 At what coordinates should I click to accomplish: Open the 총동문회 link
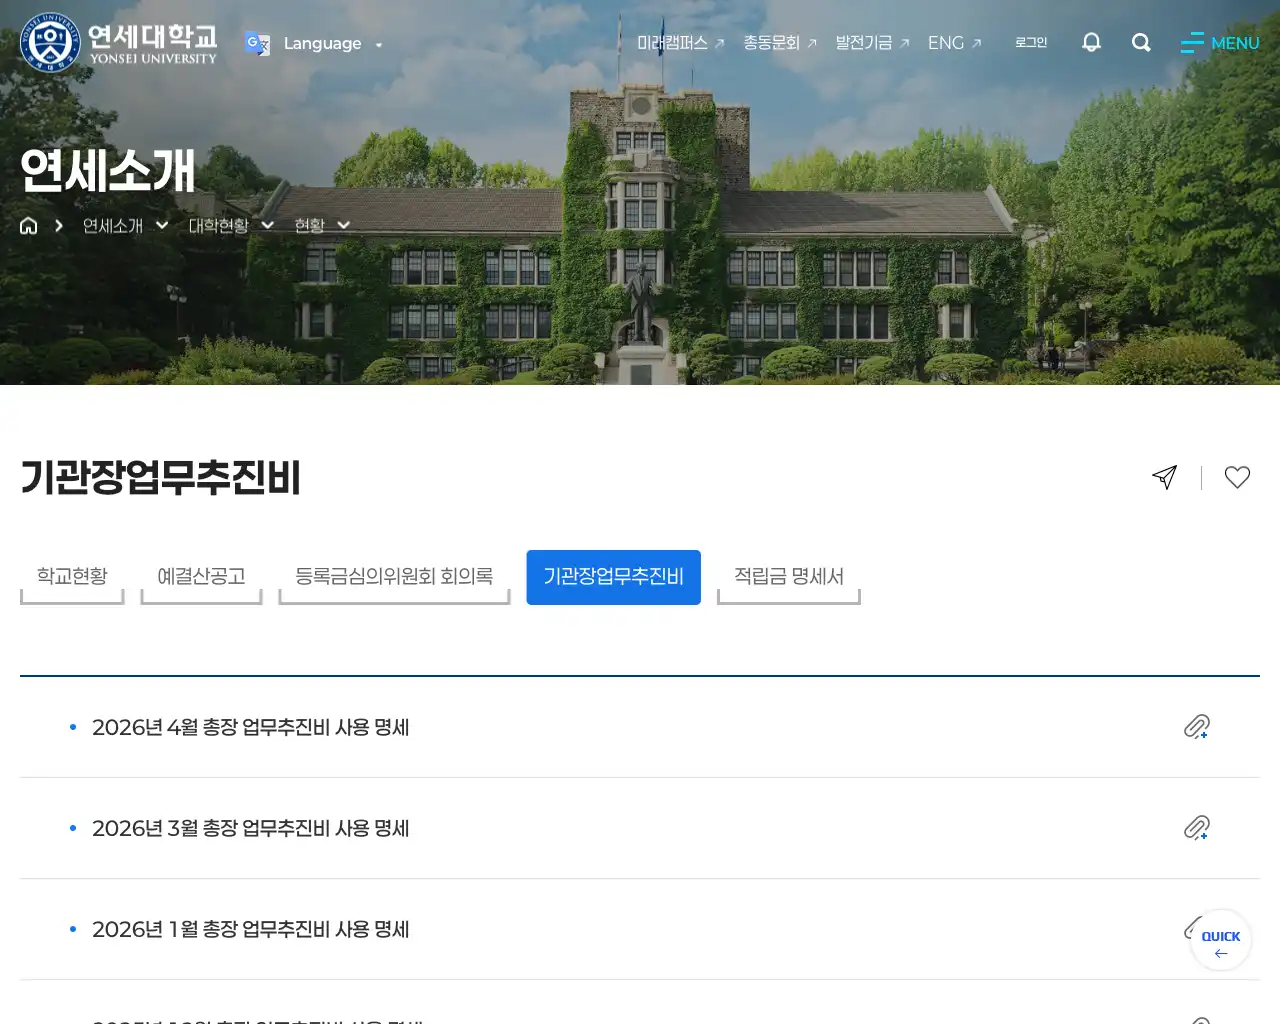(780, 43)
